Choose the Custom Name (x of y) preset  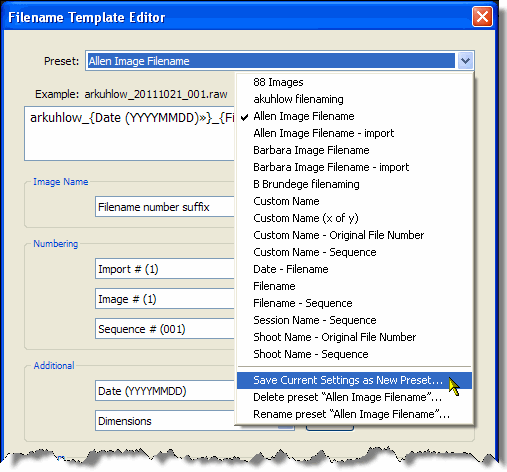point(354,218)
